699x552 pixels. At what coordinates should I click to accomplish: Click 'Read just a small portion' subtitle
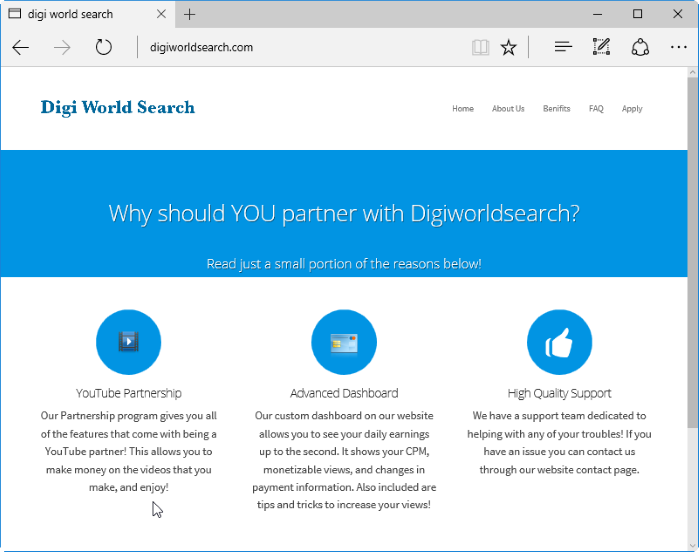point(344,264)
